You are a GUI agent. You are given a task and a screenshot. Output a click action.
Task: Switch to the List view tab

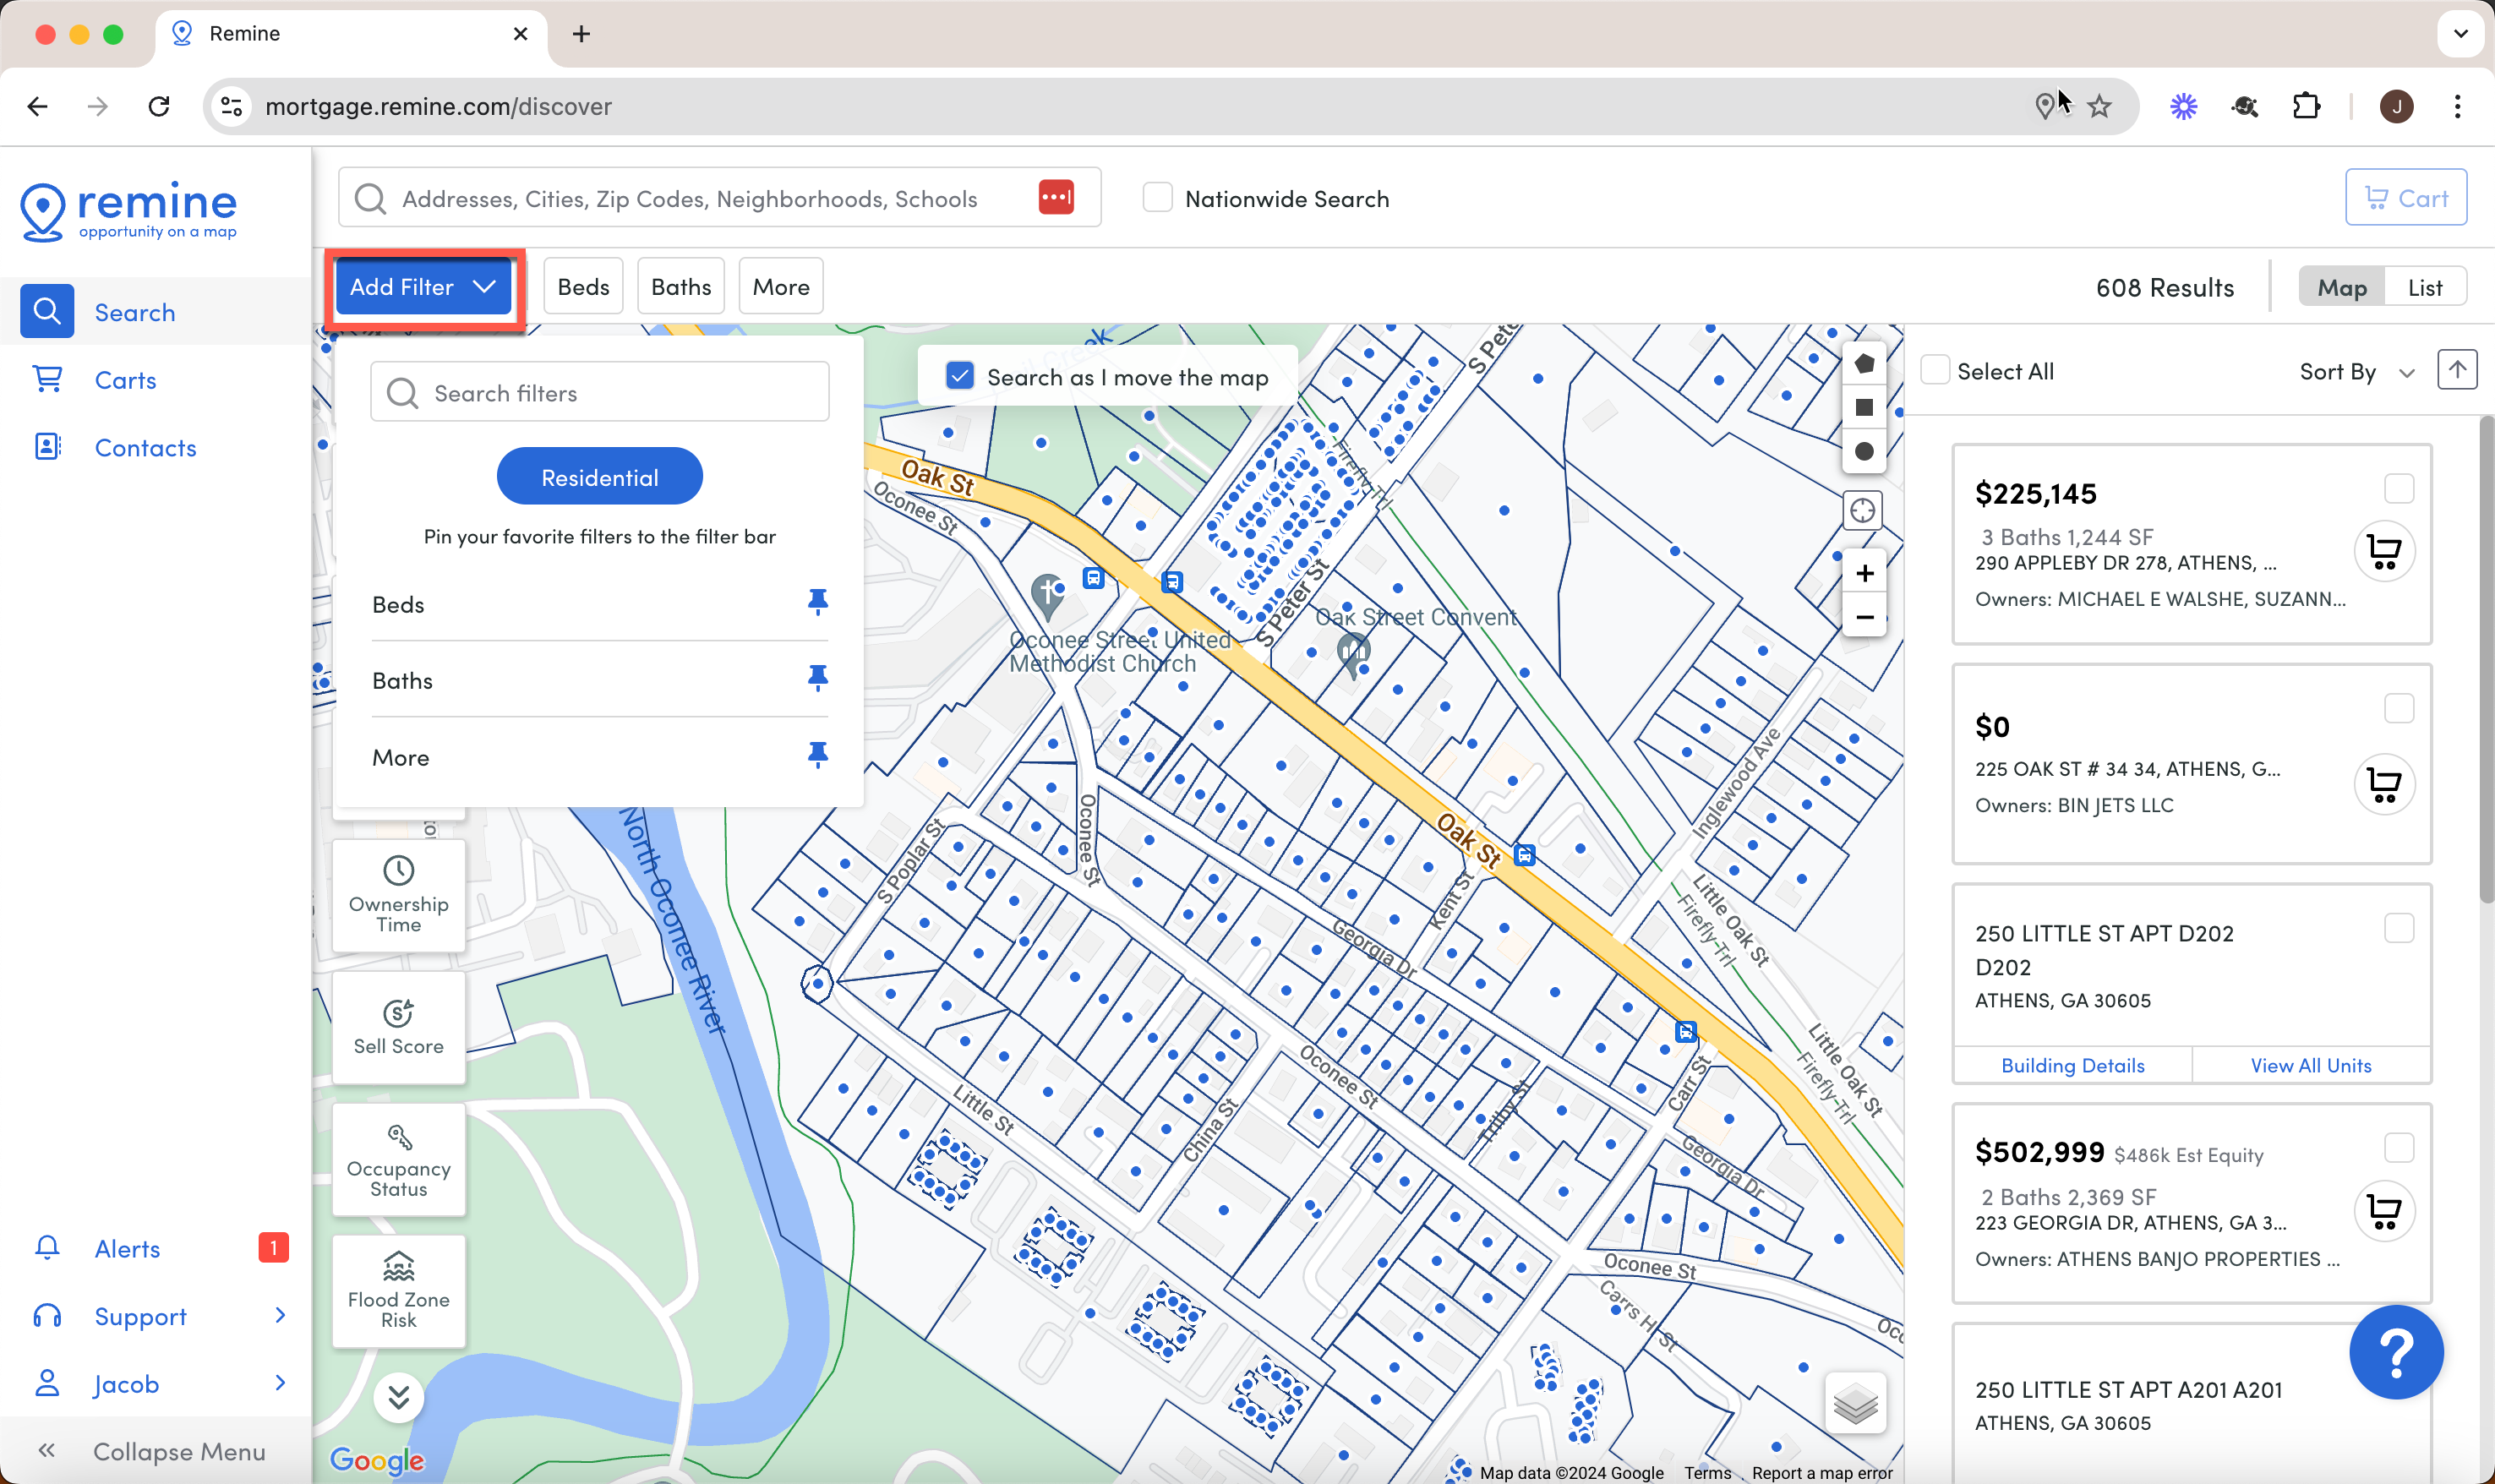pyautogui.click(x=2424, y=288)
